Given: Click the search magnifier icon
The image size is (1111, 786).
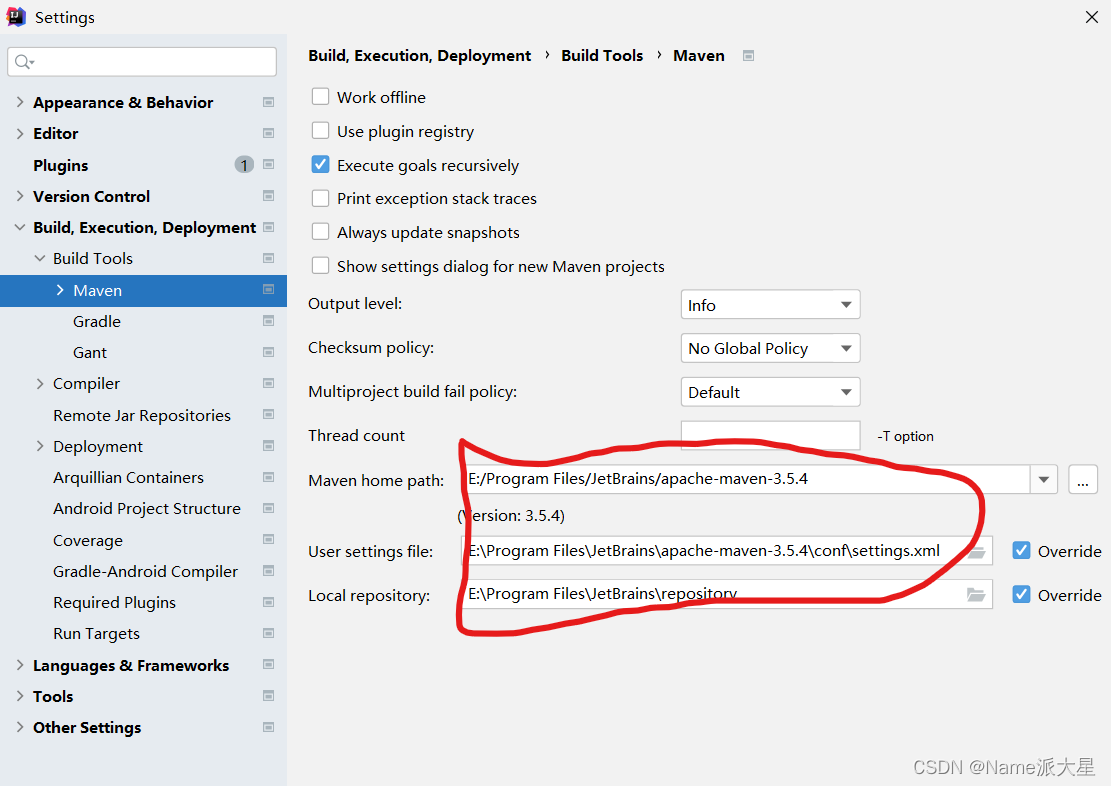Looking at the screenshot, I should [23, 62].
